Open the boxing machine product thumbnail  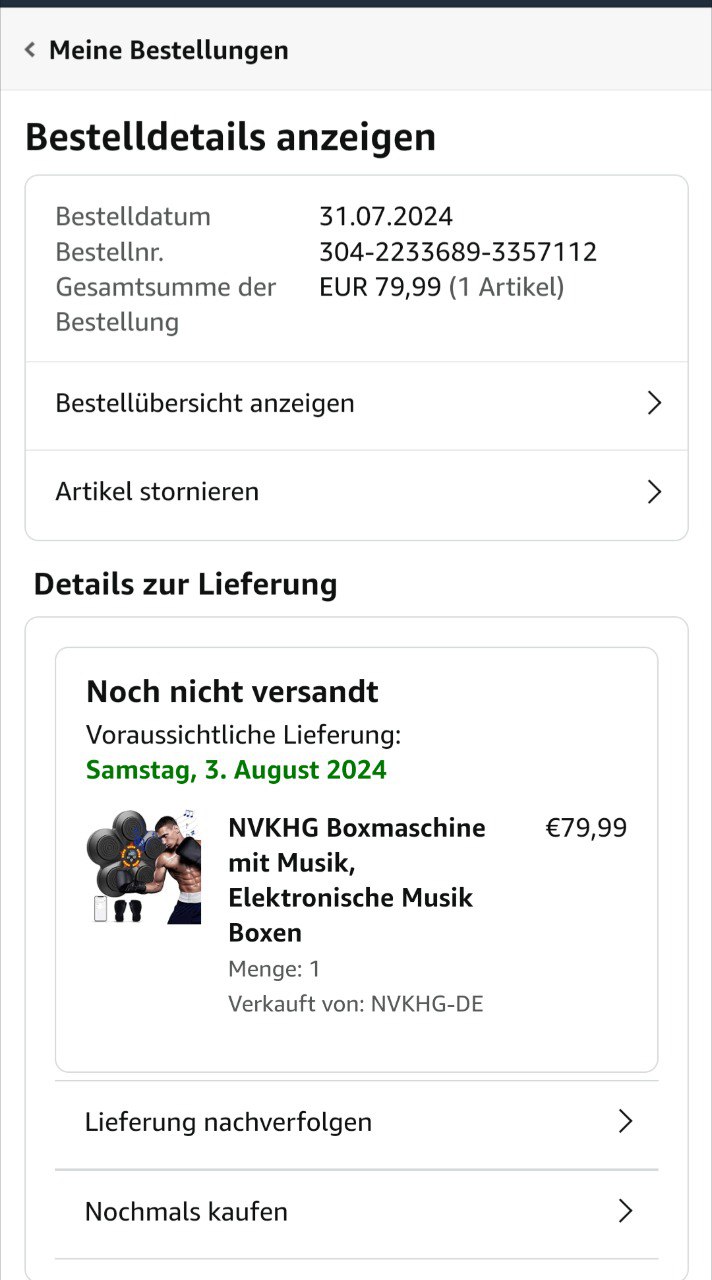pos(143,867)
